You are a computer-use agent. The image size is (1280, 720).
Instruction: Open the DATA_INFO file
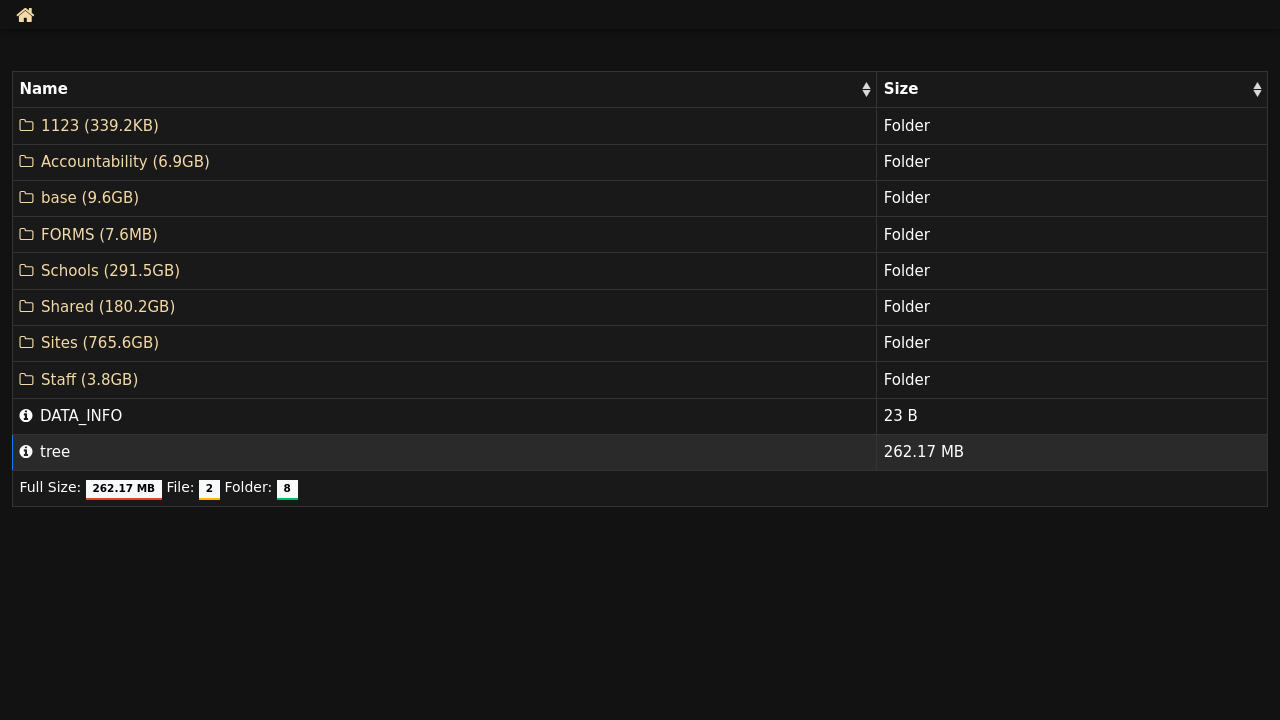81,416
